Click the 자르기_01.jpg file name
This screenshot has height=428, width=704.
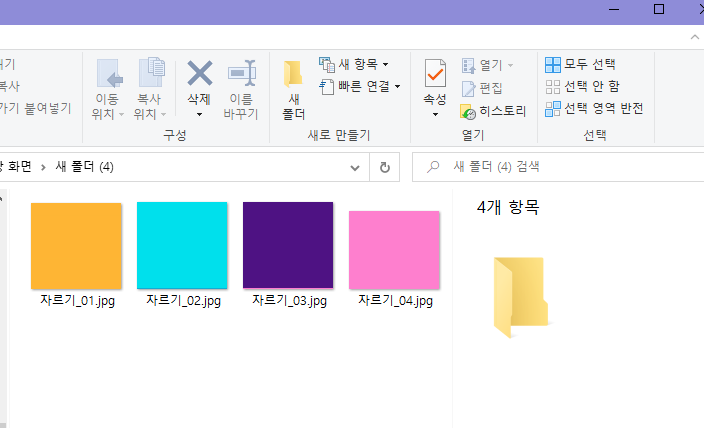77,300
